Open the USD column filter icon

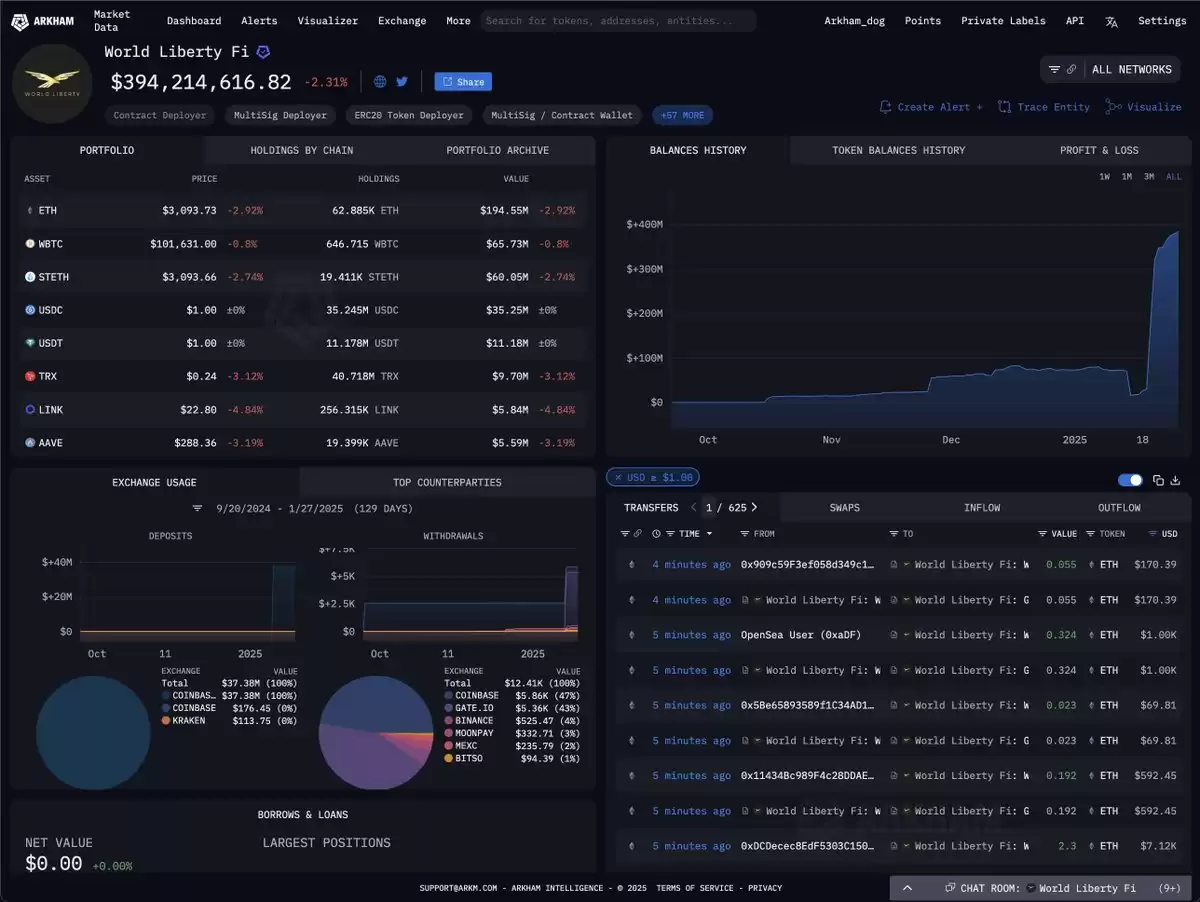[x=1153, y=534]
